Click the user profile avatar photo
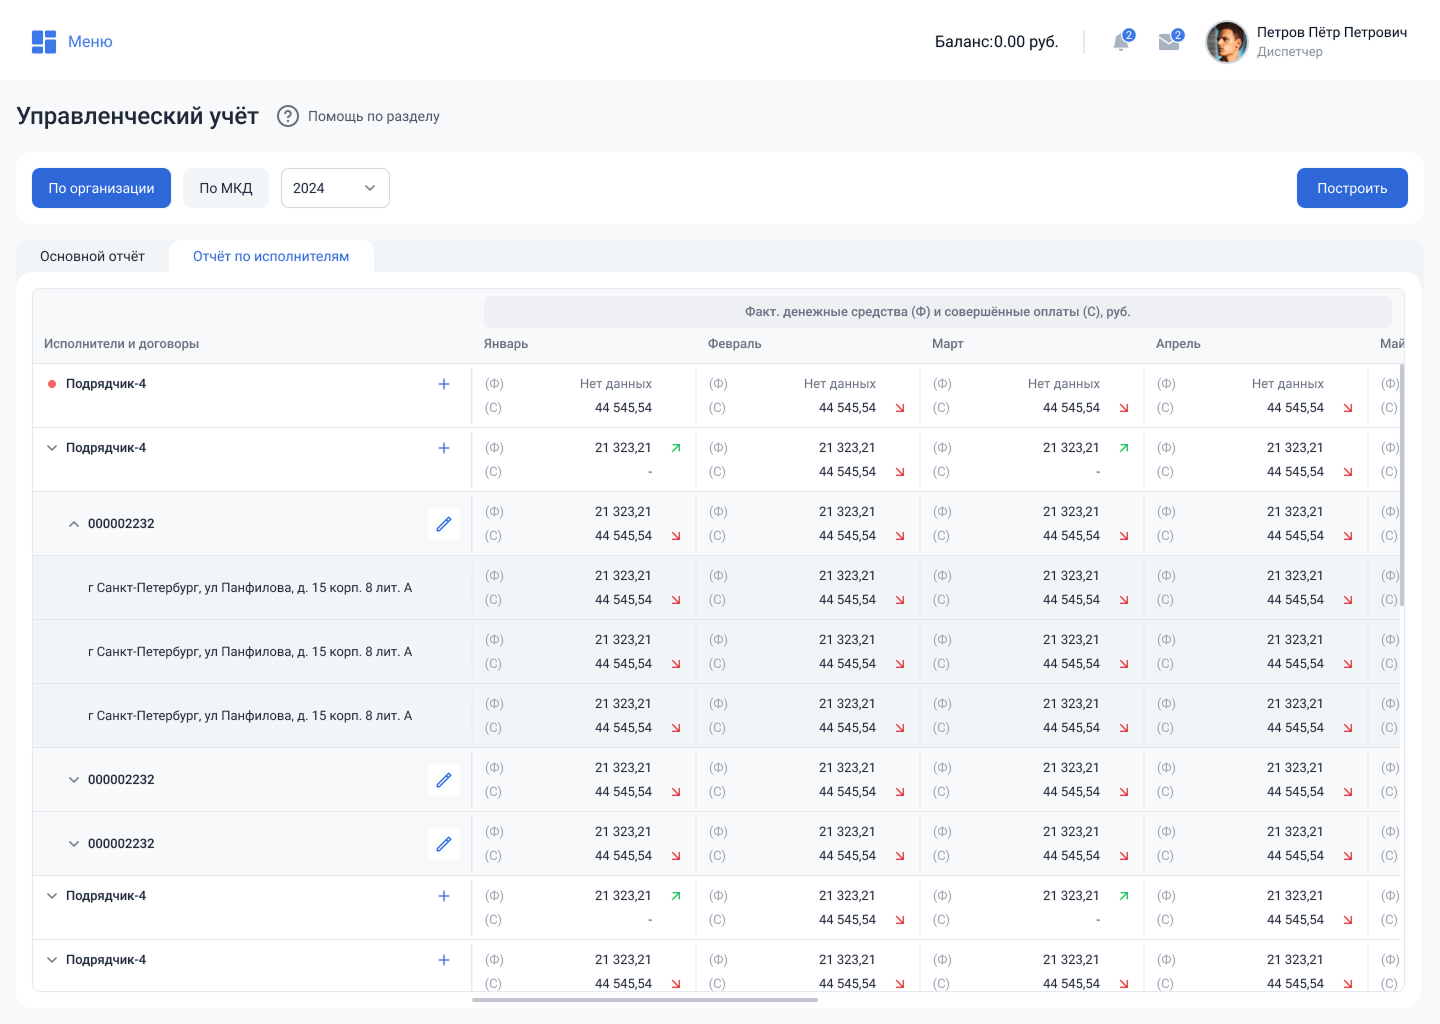The height and width of the screenshot is (1024, 1440). (x=1226, y=42)
